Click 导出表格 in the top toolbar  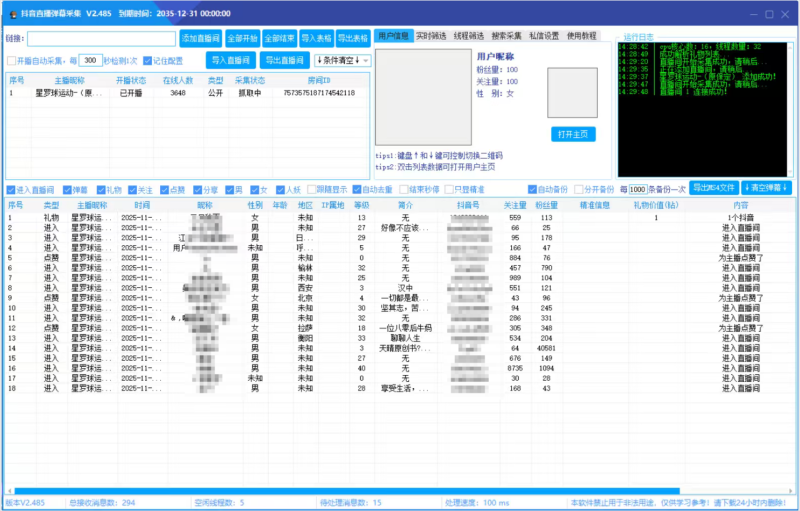(x=352, y=38)
